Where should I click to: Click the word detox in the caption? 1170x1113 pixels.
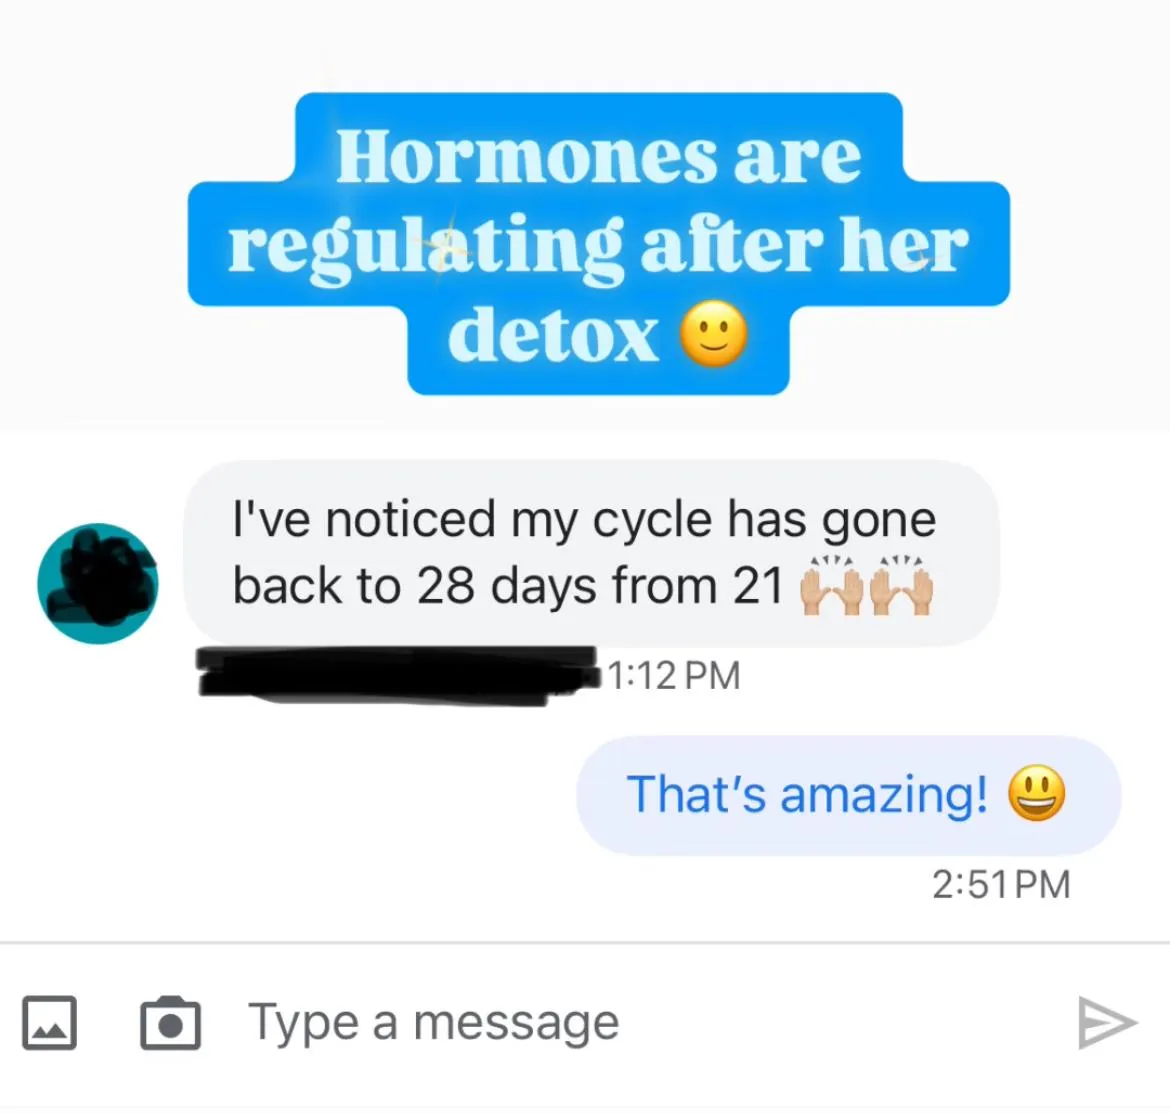pos(552,335)
